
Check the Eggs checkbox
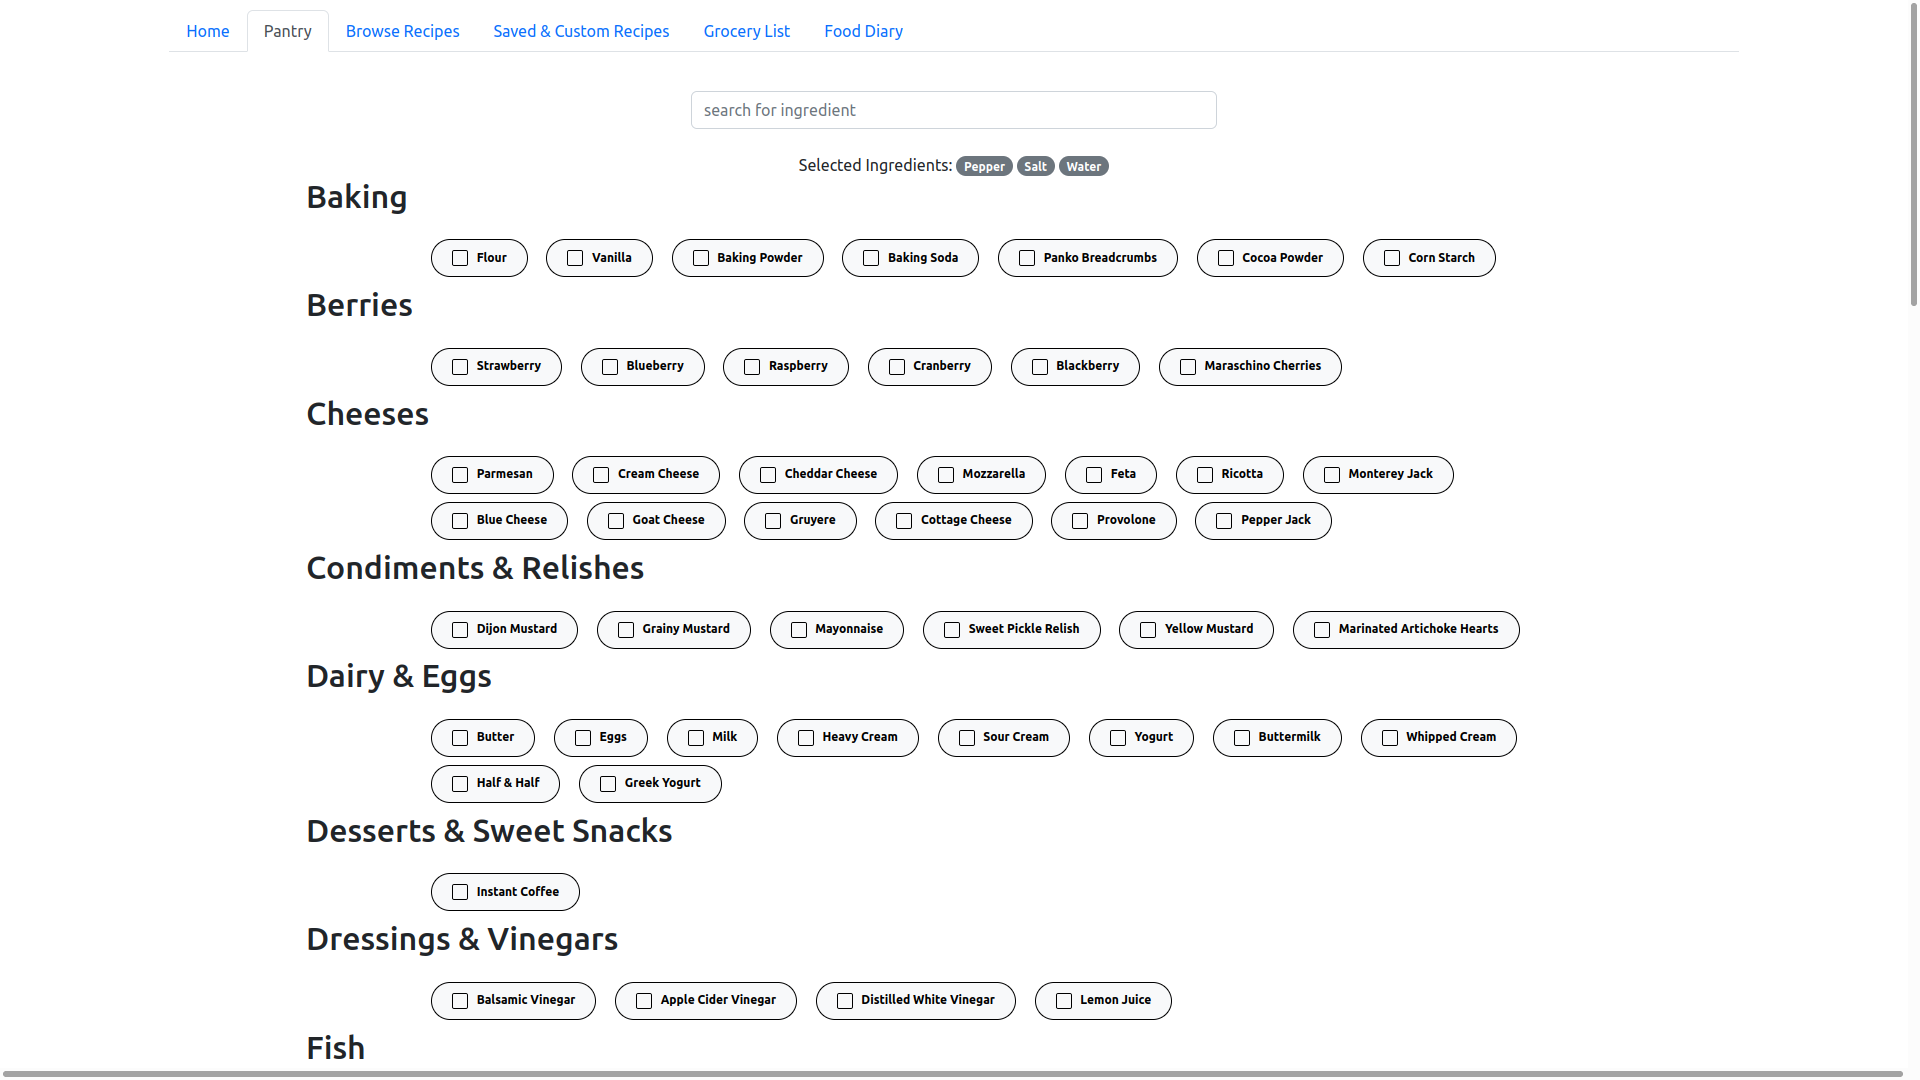583,738
